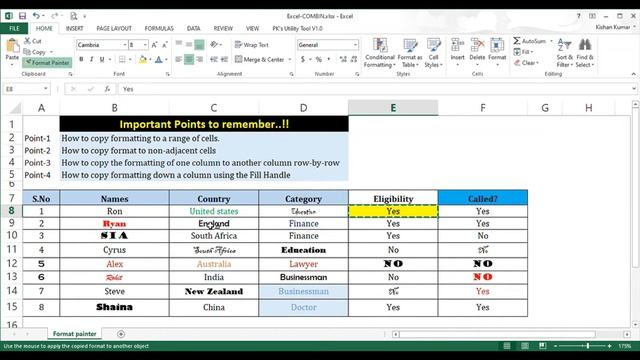Open the font size dropdown

(x=145, y=45)
